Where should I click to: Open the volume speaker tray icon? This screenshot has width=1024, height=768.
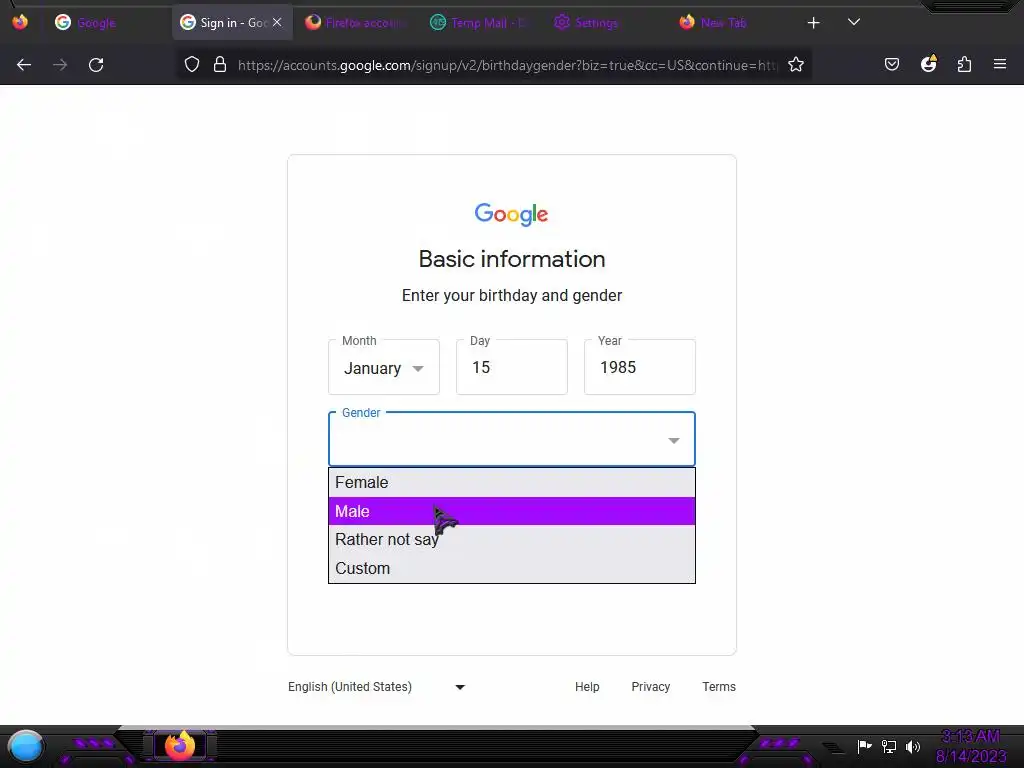tap(913, 746)
